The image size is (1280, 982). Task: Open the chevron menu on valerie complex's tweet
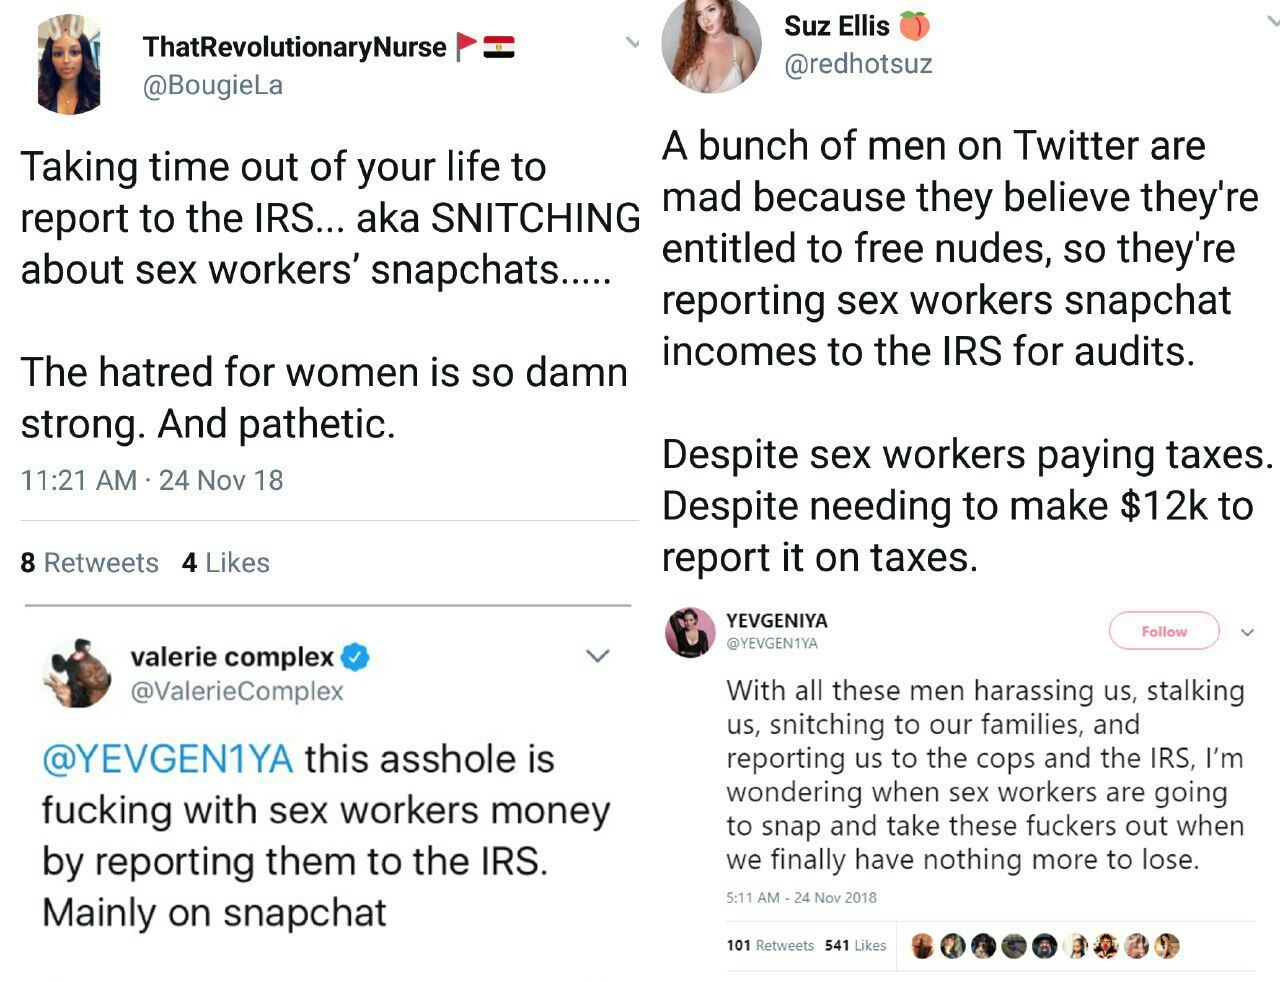click(597, 656)
